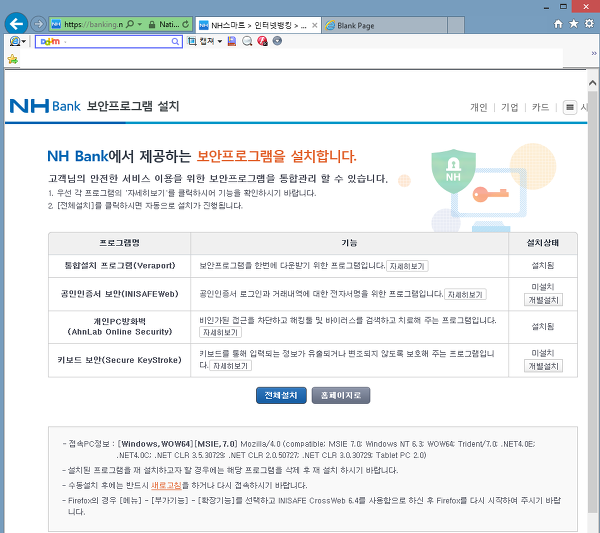Switch to the Blank Page tab

[x=384, y=25]
